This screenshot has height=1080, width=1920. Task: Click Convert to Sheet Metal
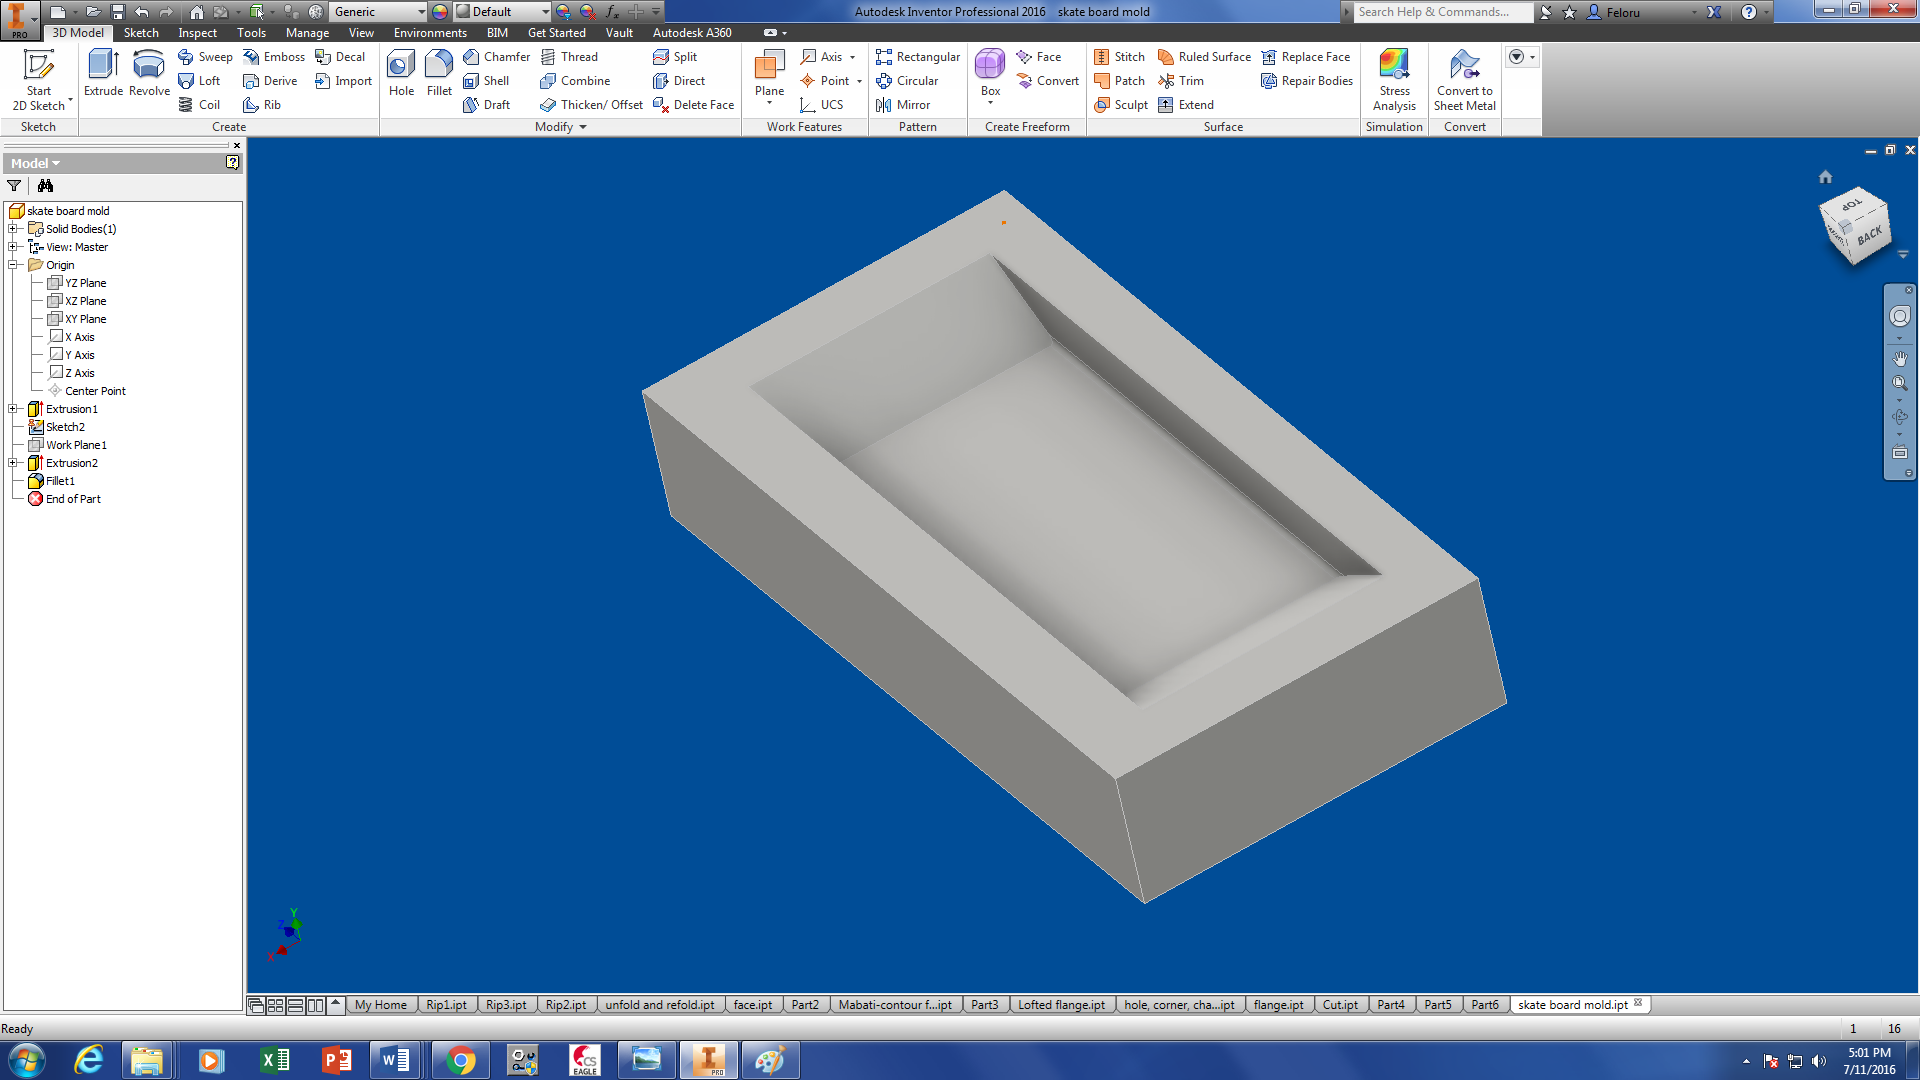1465,80
